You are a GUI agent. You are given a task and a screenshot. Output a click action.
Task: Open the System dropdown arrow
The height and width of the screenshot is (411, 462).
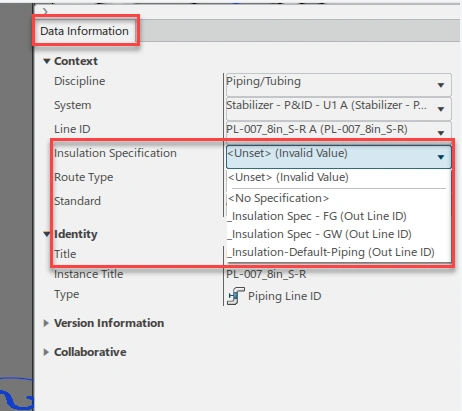click(x=441, y=109)
